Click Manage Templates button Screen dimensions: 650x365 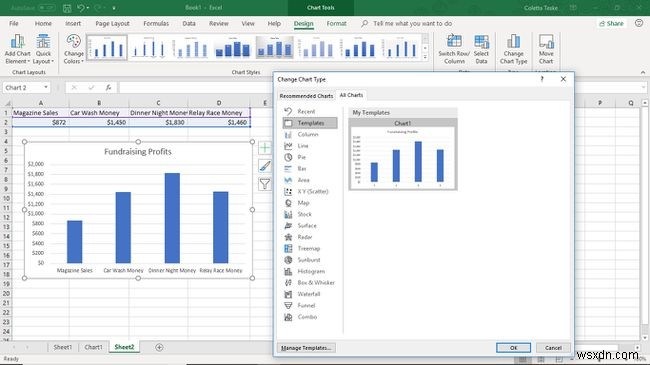pyautogui.click(x=306, y=348)
